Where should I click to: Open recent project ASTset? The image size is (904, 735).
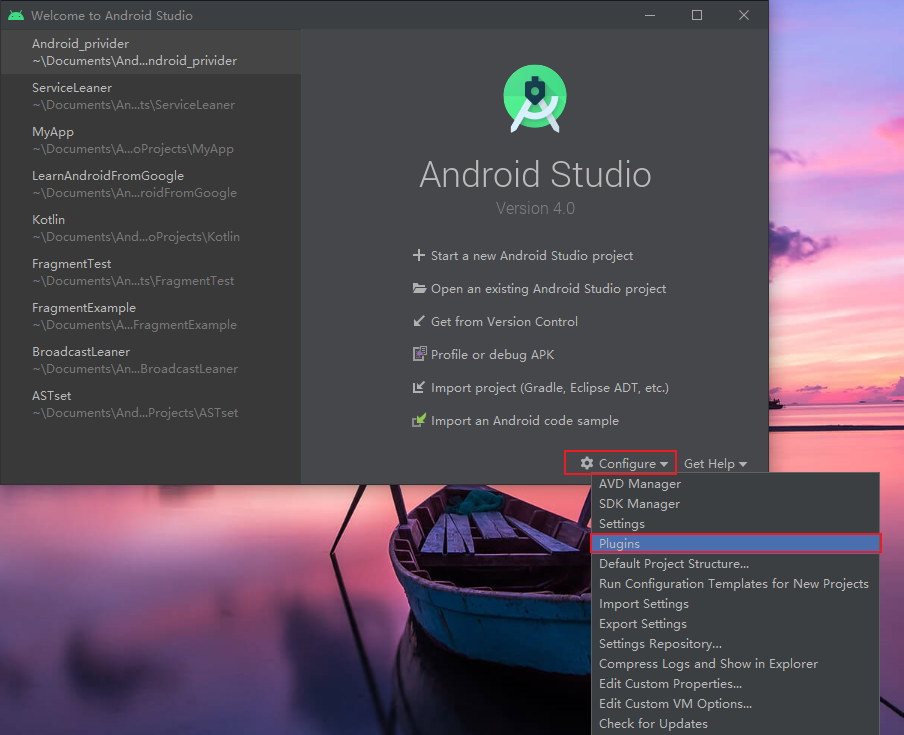[x=150, y=404]
